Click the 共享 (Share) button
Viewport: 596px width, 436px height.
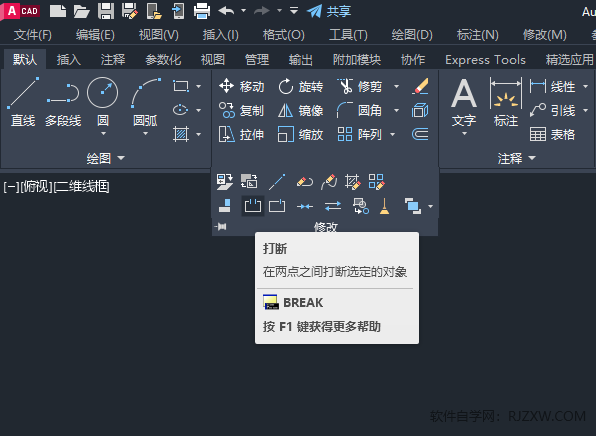pyautogui.click(x=329, y=11)
